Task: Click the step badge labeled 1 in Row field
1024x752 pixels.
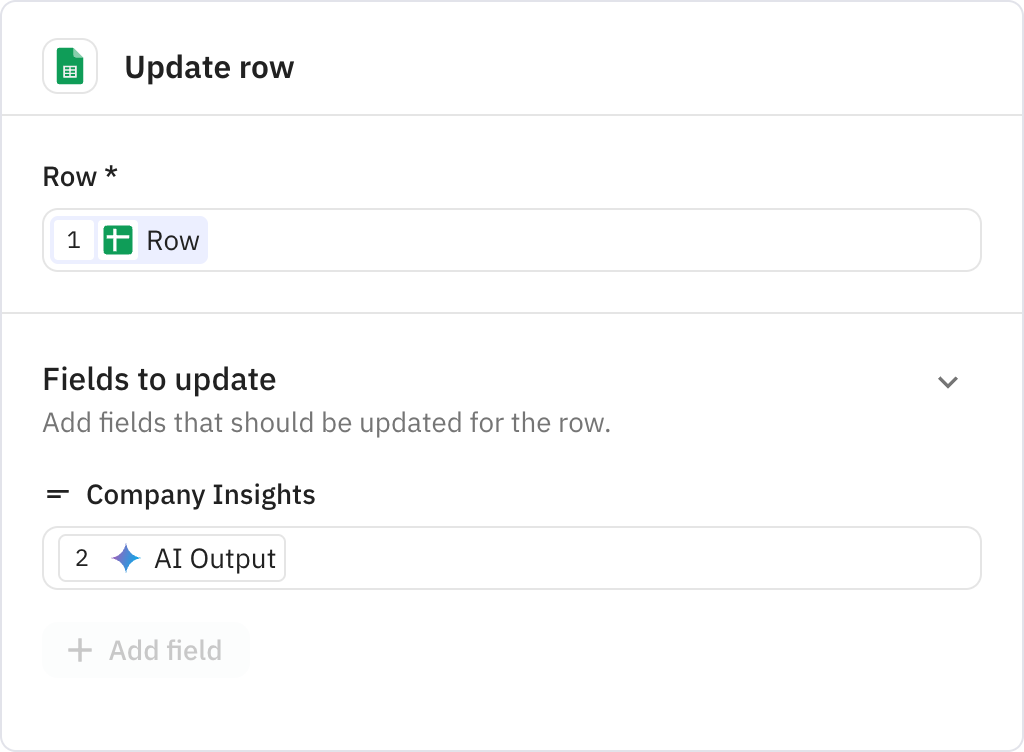Action: point(74,240)
